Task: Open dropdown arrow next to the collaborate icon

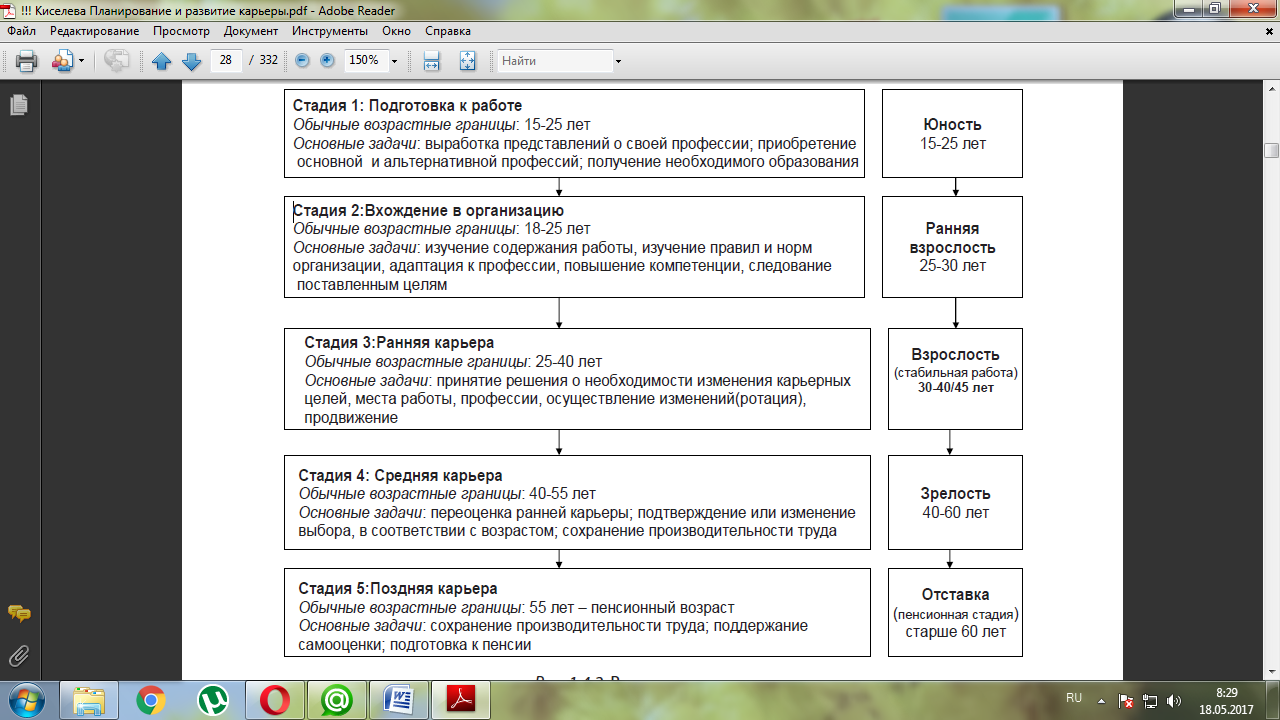Action: [x=81, y=61]
